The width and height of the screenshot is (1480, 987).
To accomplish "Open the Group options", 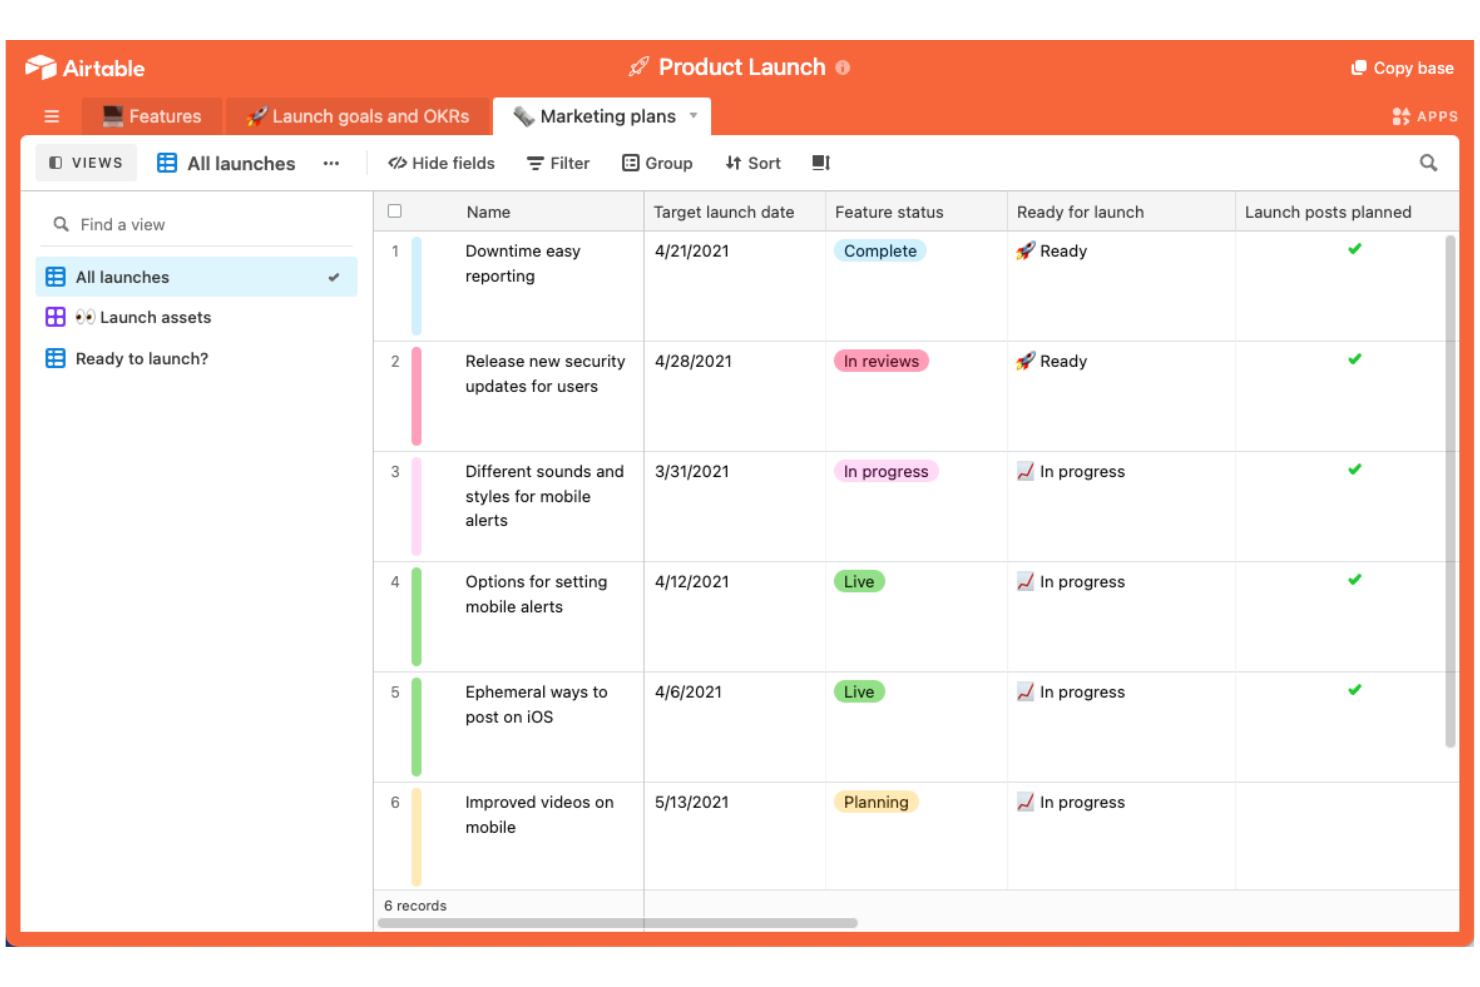I will coord(657,162).
